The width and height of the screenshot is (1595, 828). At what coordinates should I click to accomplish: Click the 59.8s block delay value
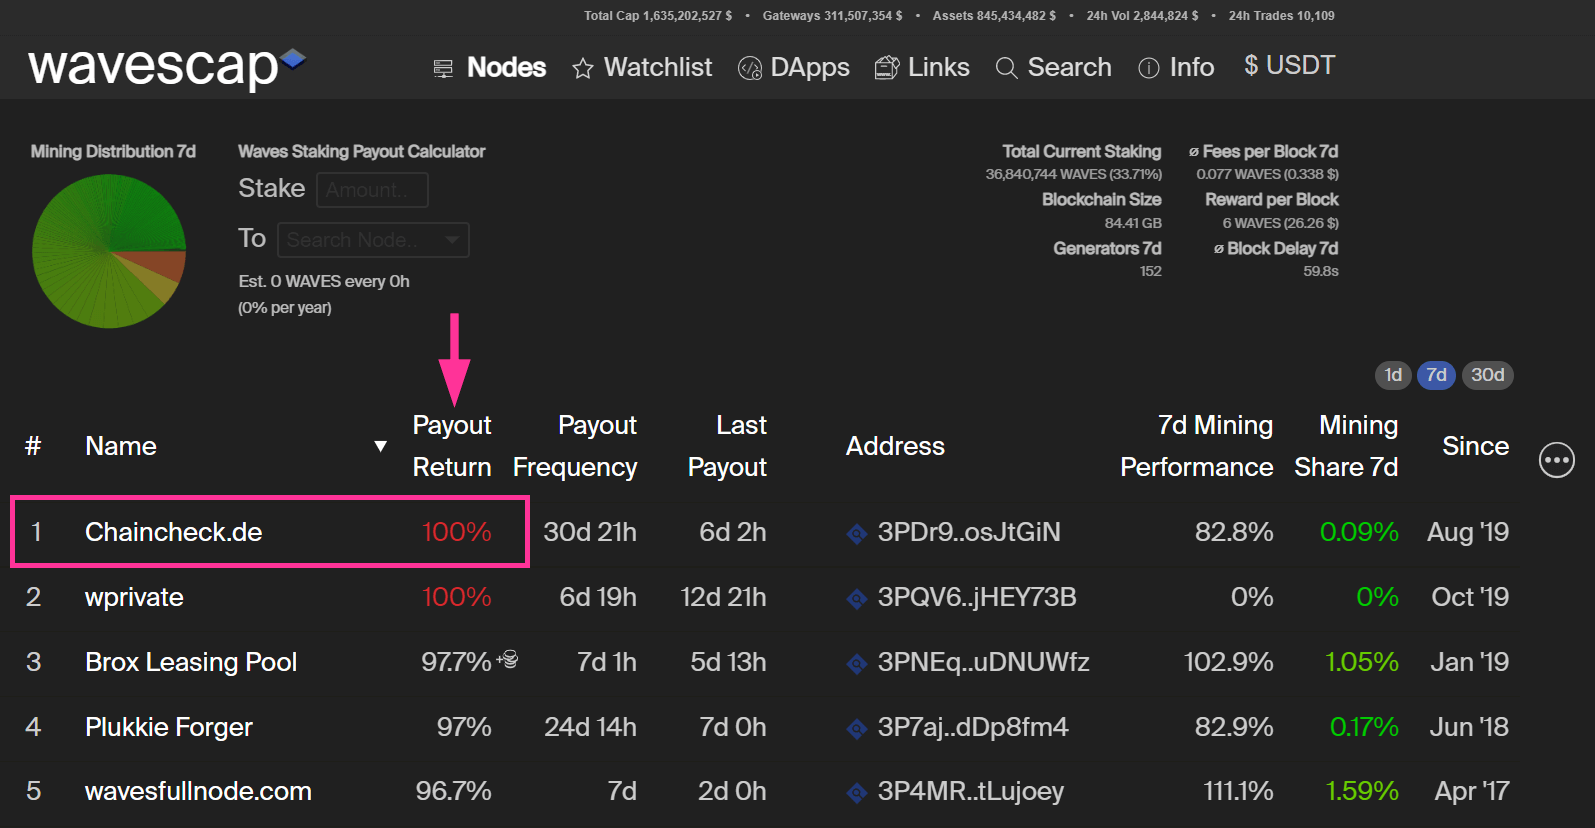tap(1321, 271)
